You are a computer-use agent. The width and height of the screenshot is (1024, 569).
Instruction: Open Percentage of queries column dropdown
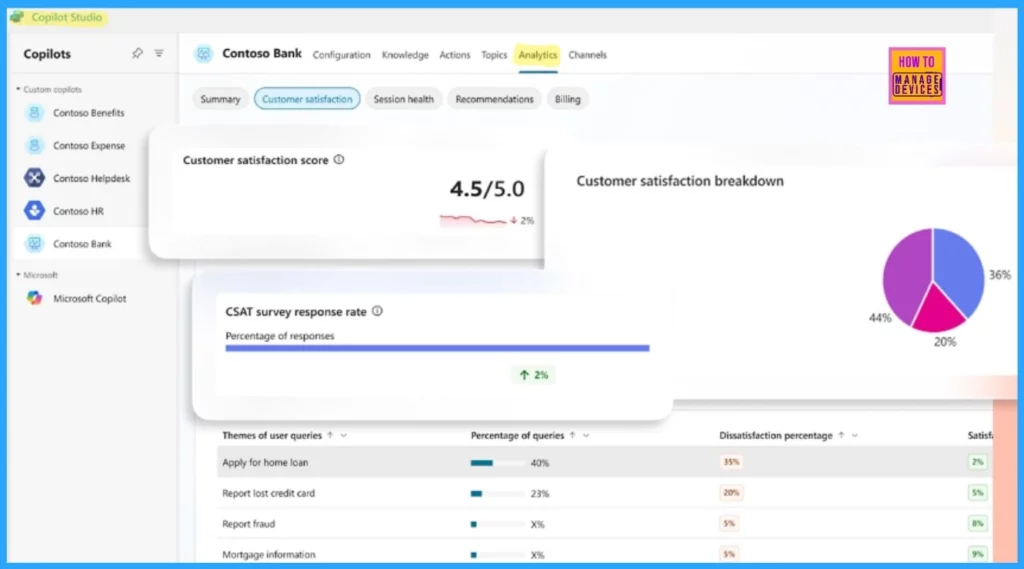[586, 435]
